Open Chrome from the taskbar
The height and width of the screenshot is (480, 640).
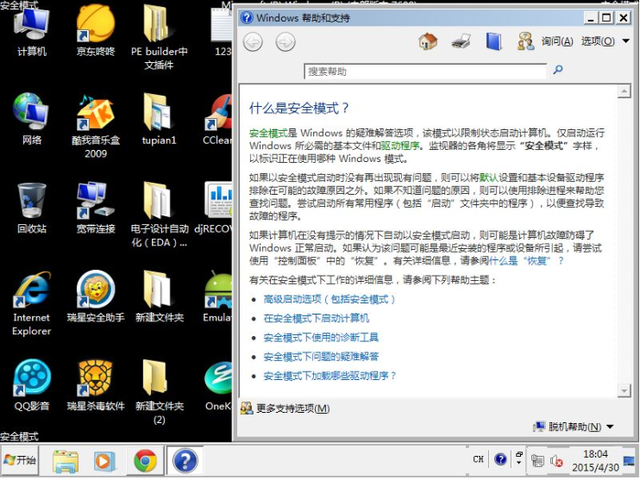[x=145, y=461]
